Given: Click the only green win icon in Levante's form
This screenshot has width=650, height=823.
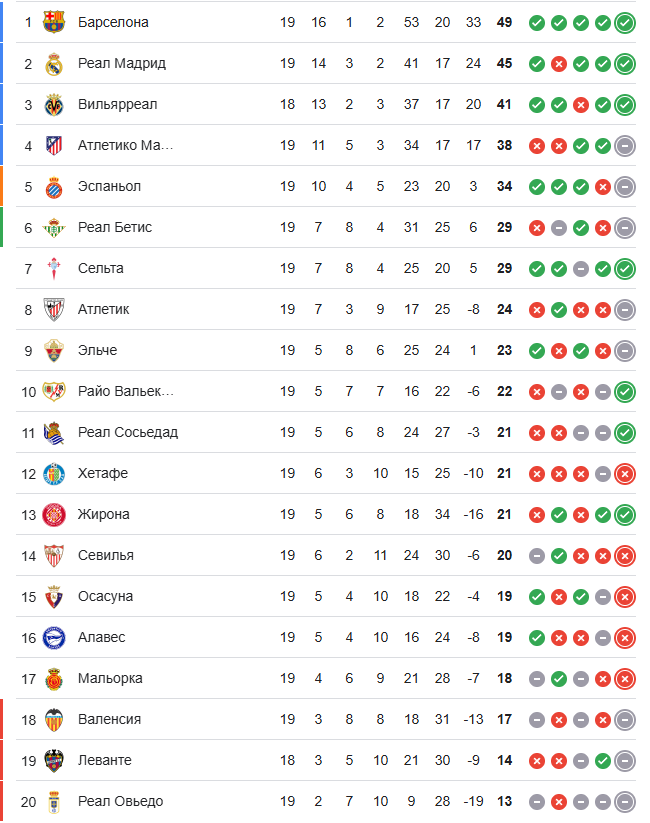Looking at the screenshot, I should click(x=603, y=760).
